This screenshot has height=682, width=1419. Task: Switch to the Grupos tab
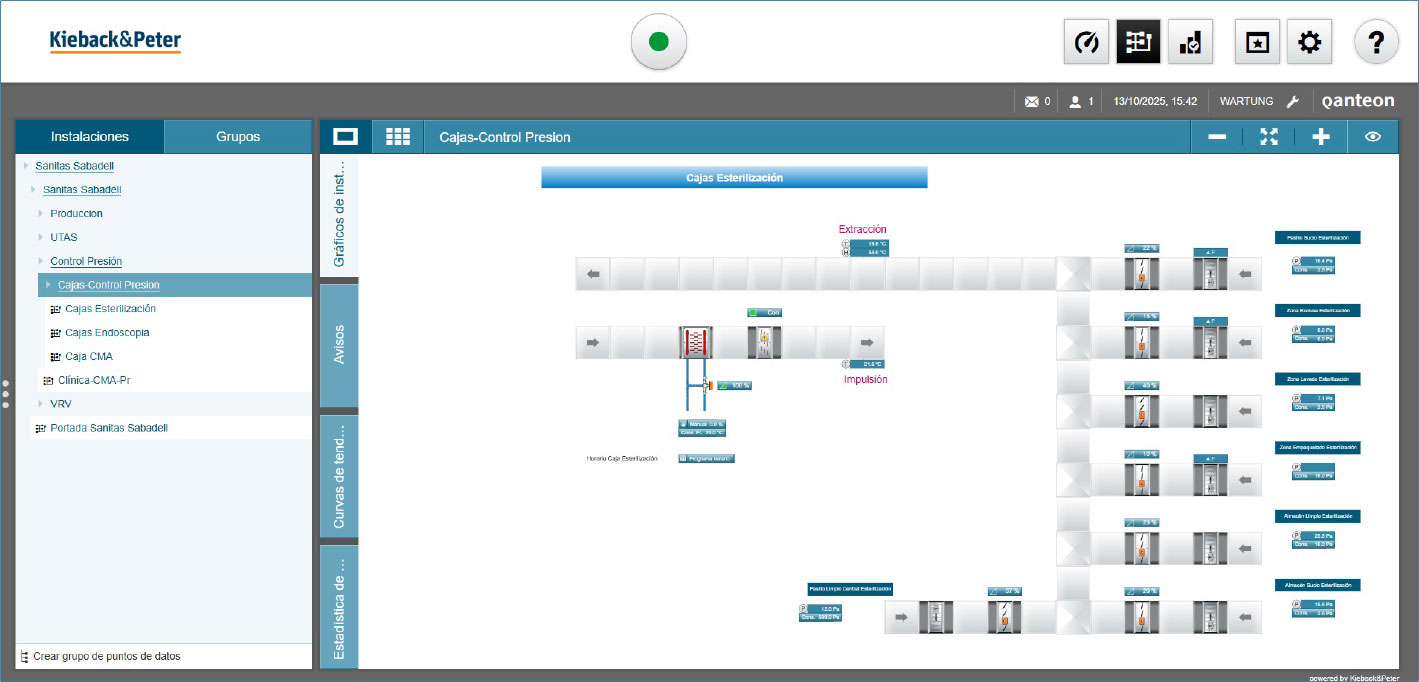(238, 137)
